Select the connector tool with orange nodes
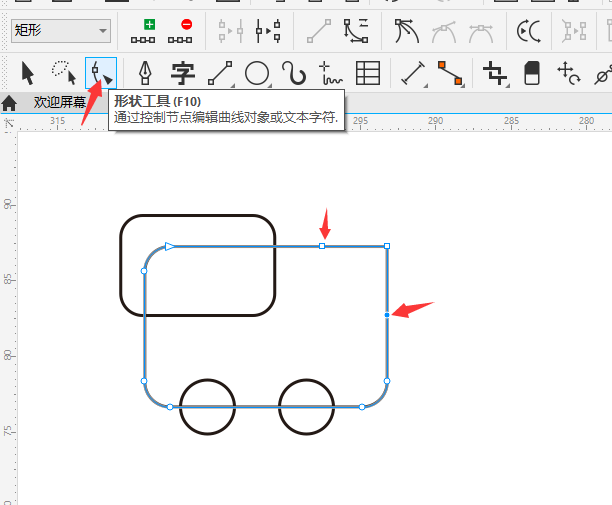The width and height of the screenshot is (612, 505). pos(450,73)
